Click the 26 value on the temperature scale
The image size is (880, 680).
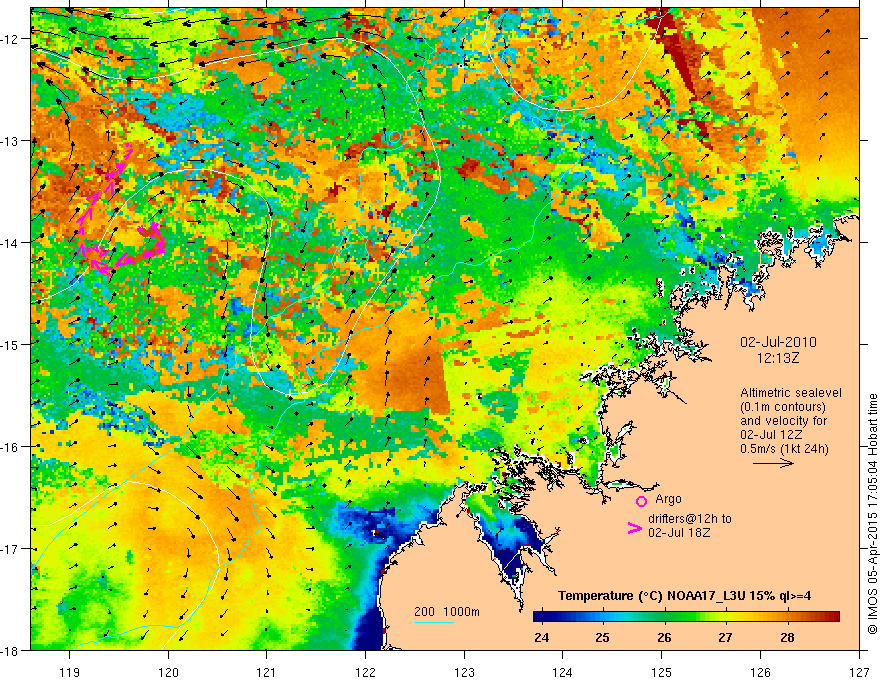(x=664, y=638)
